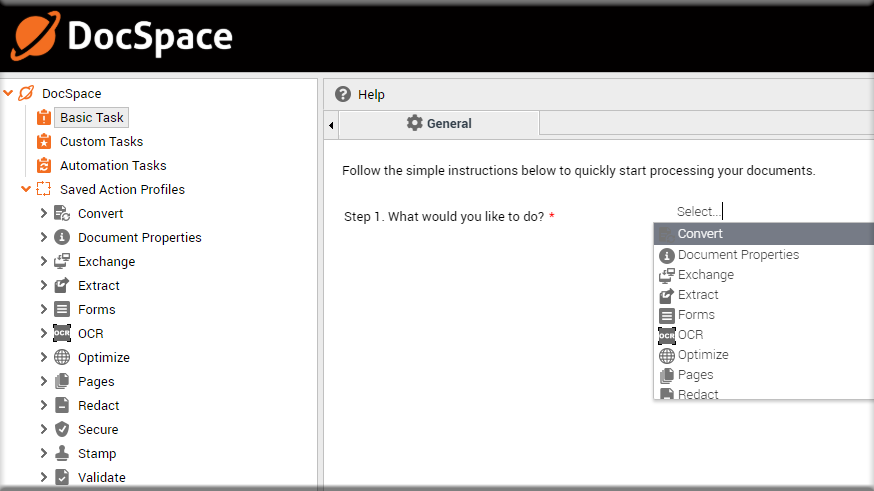Expand the Document Properties tree node
The height and width of the screenshot is (491, 874).
click(43, 237)
